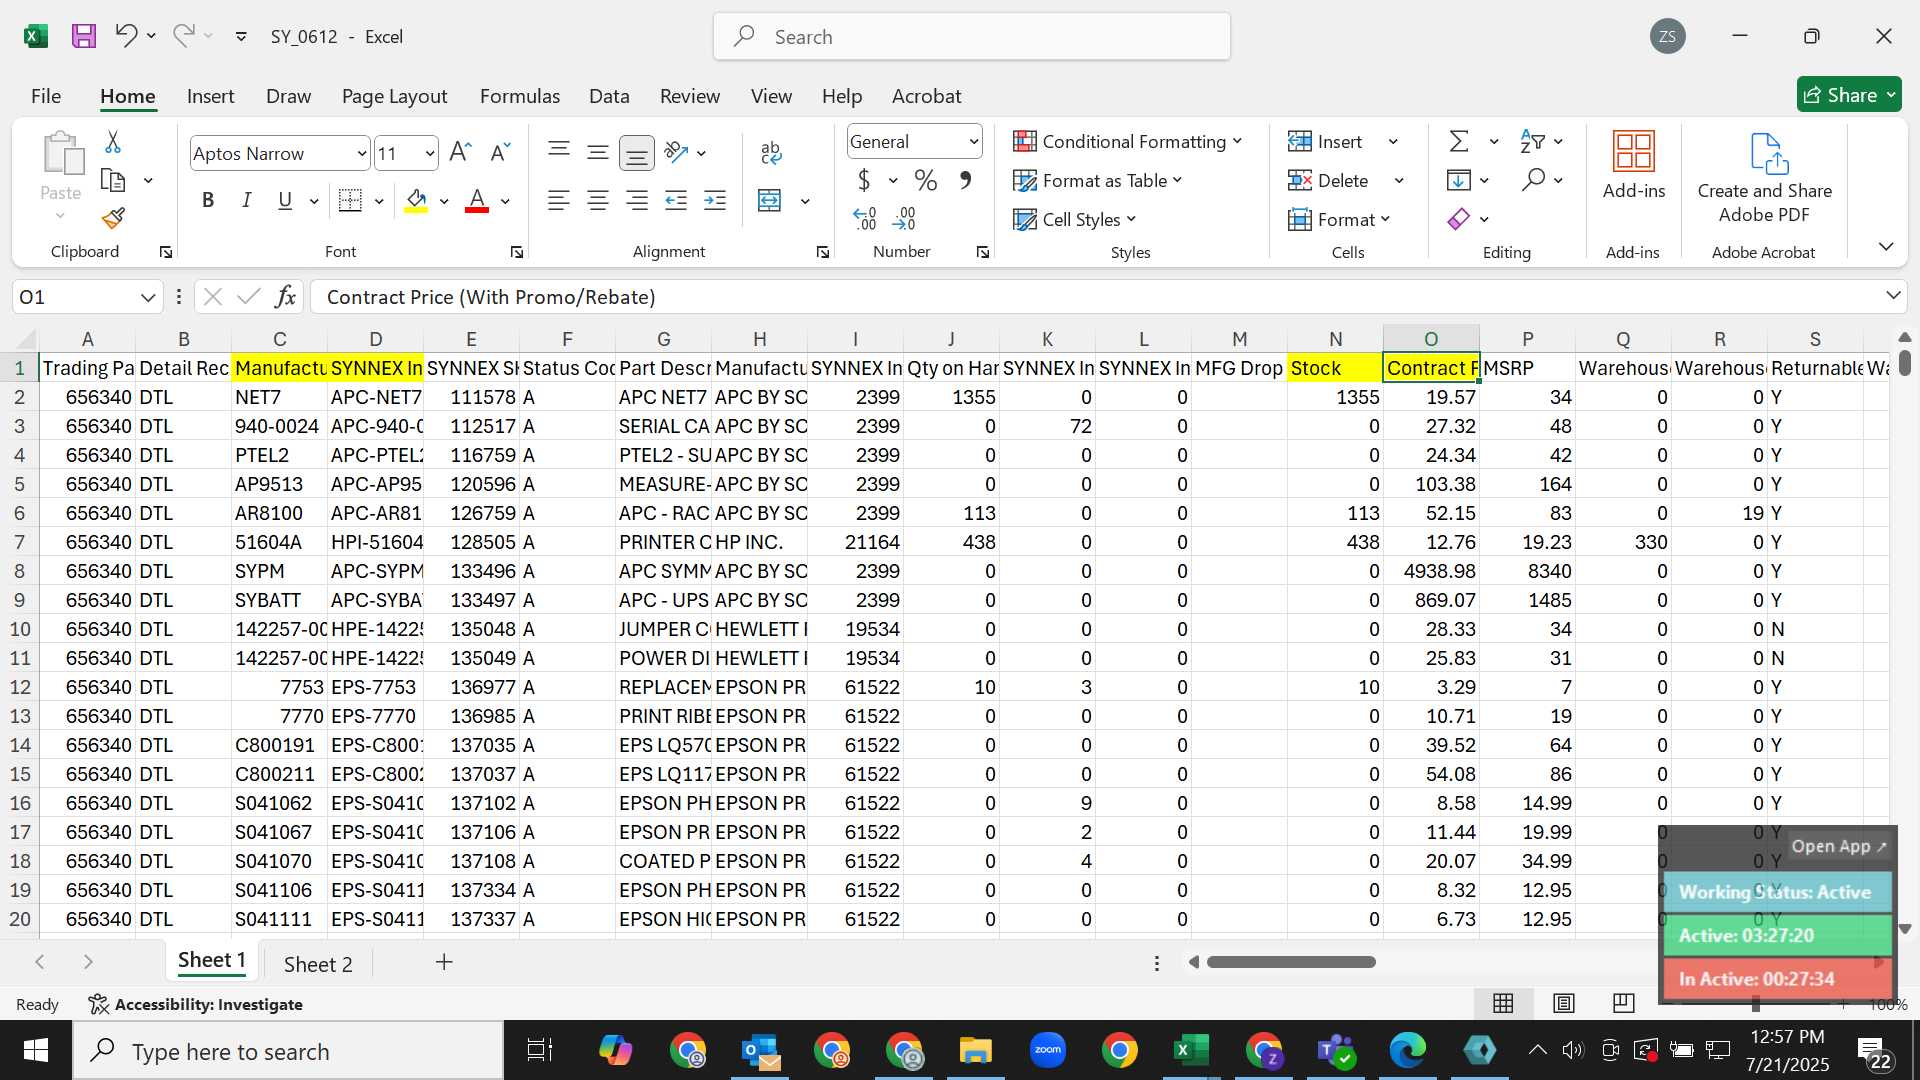Click the Search box in title bar

tap(972, 37)
